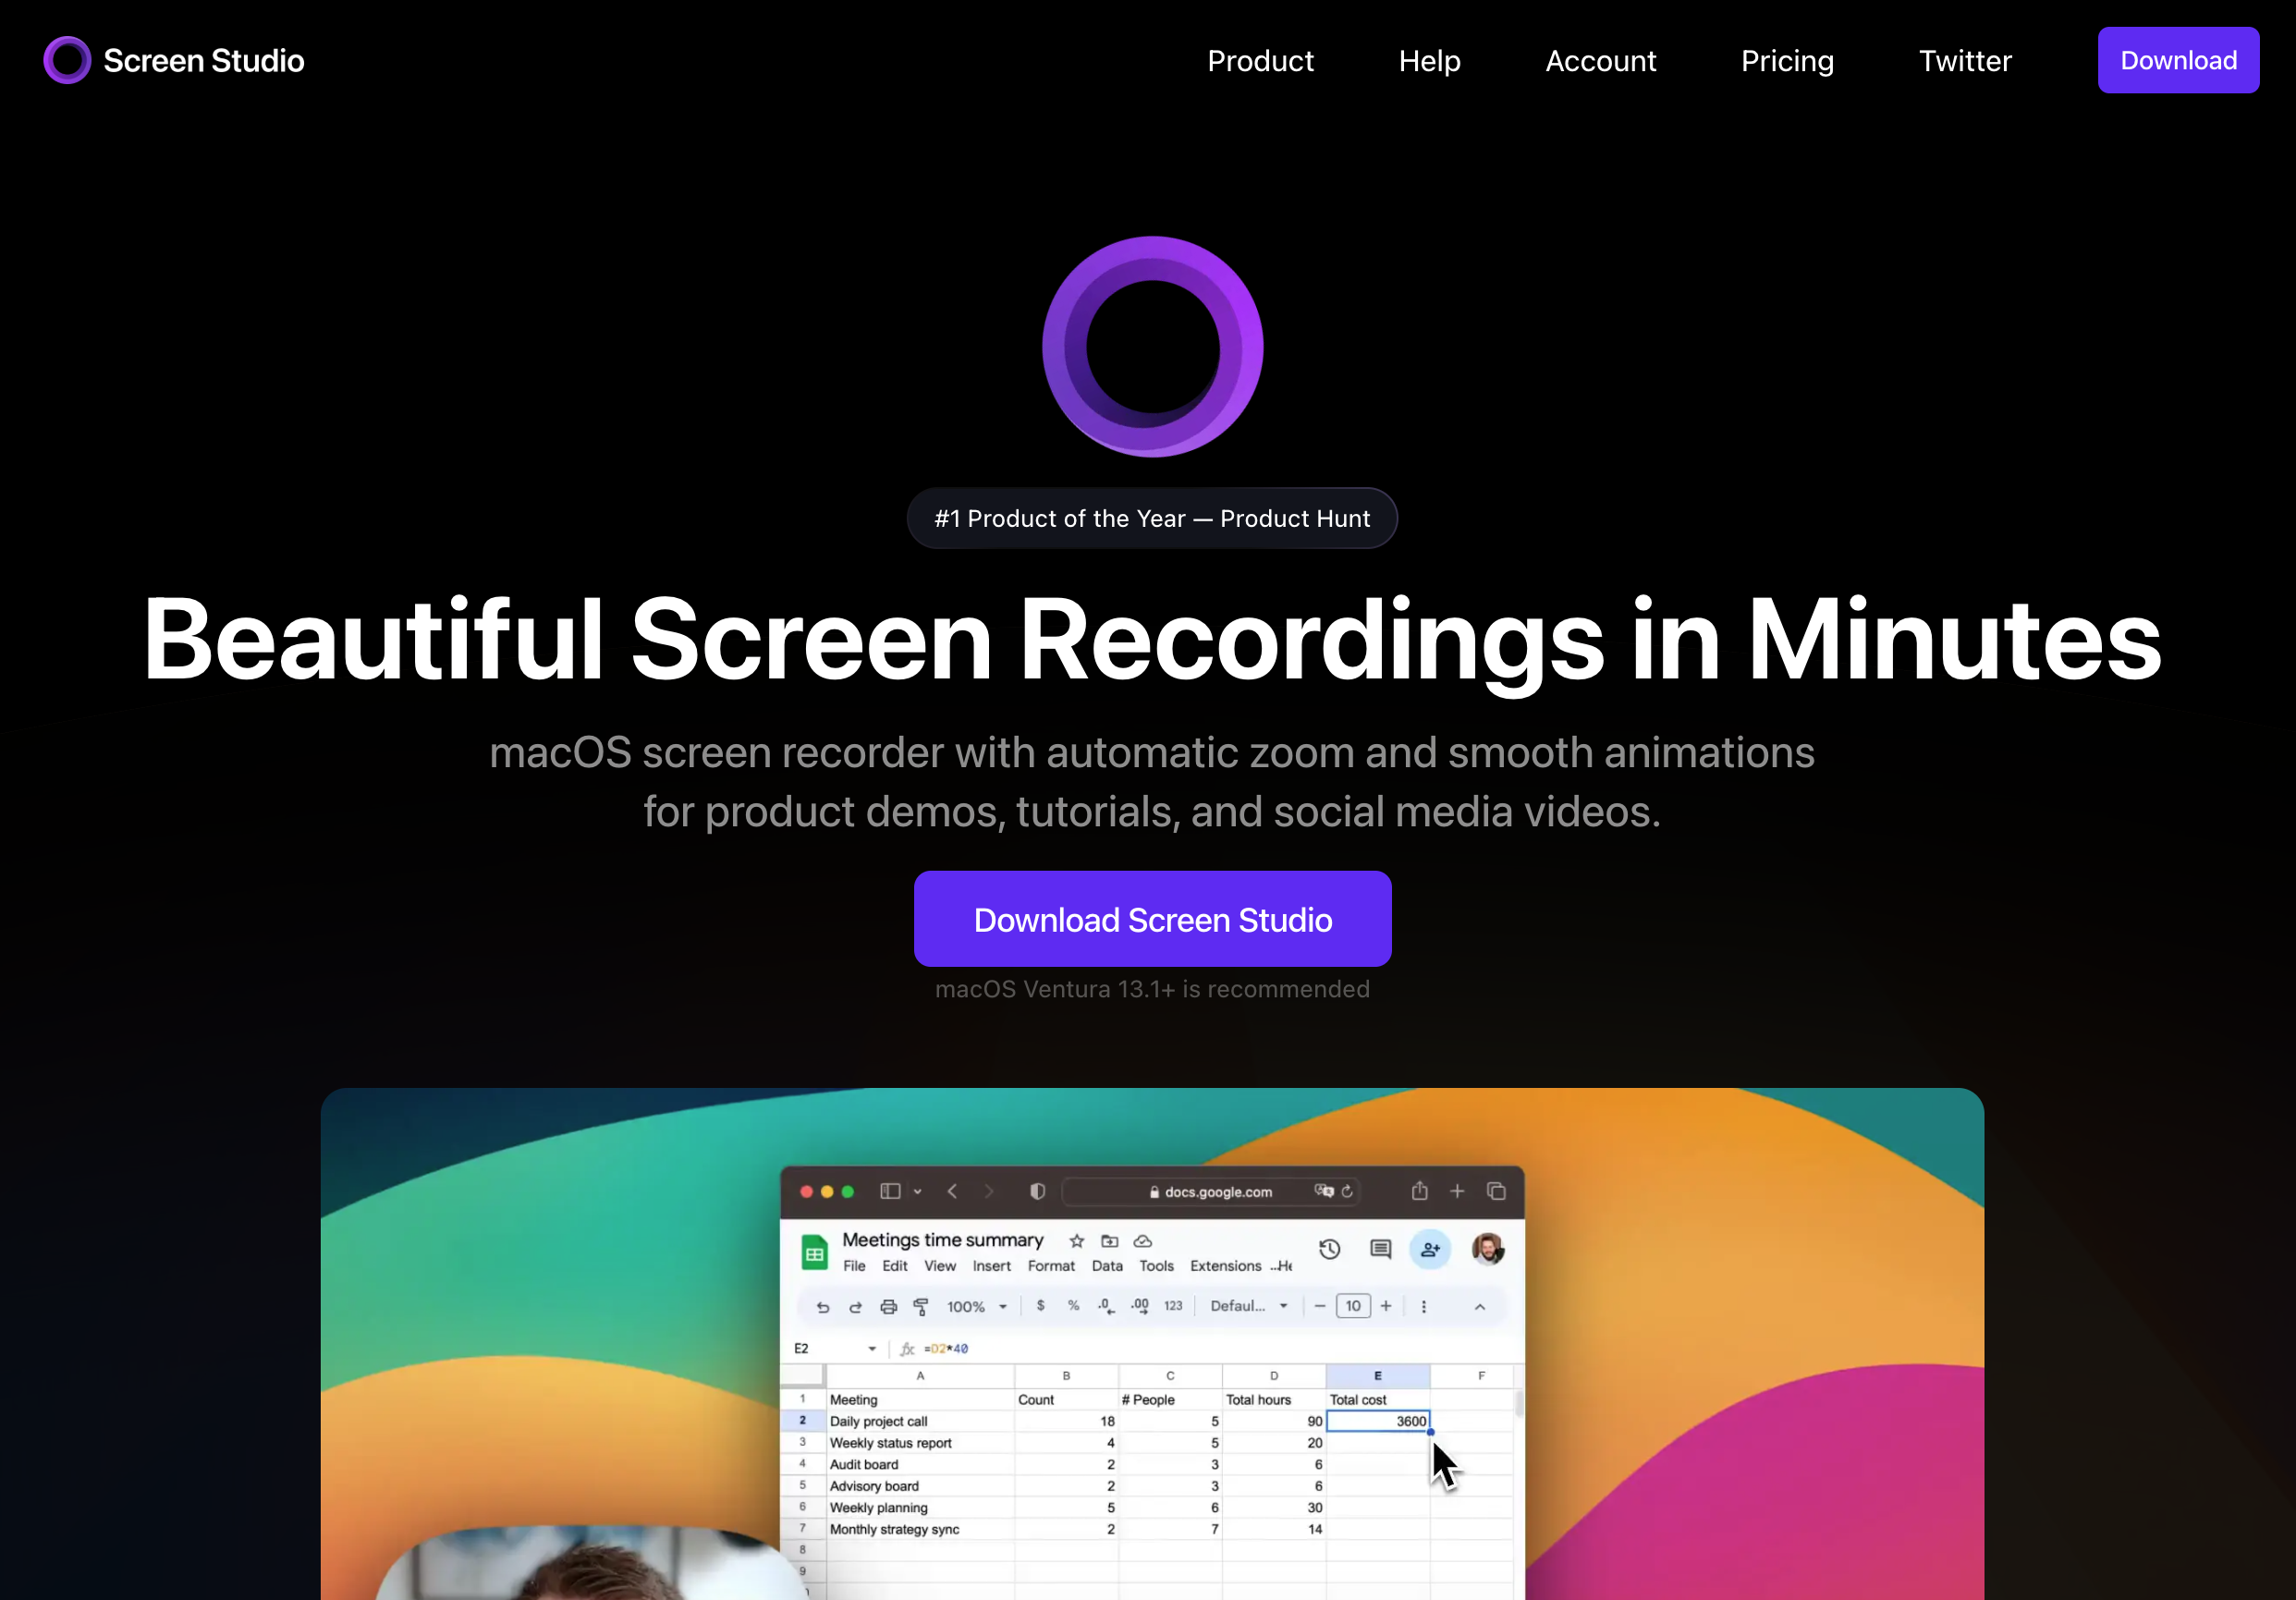
Task: Click Safari forward arrow in demo
Action: (989, 1191)
